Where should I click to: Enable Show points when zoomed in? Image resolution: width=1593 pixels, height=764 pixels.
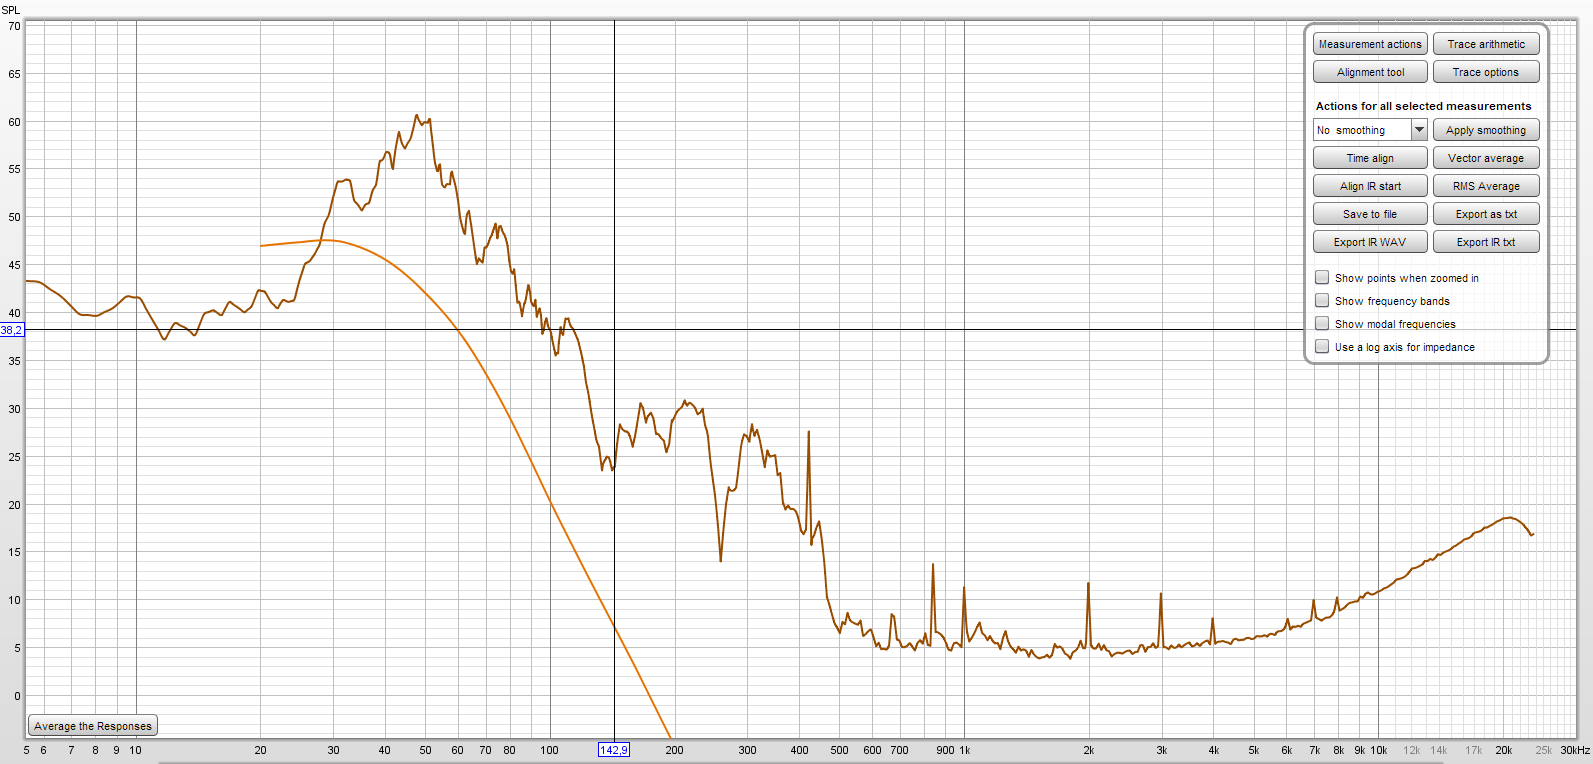point(1322,278)
